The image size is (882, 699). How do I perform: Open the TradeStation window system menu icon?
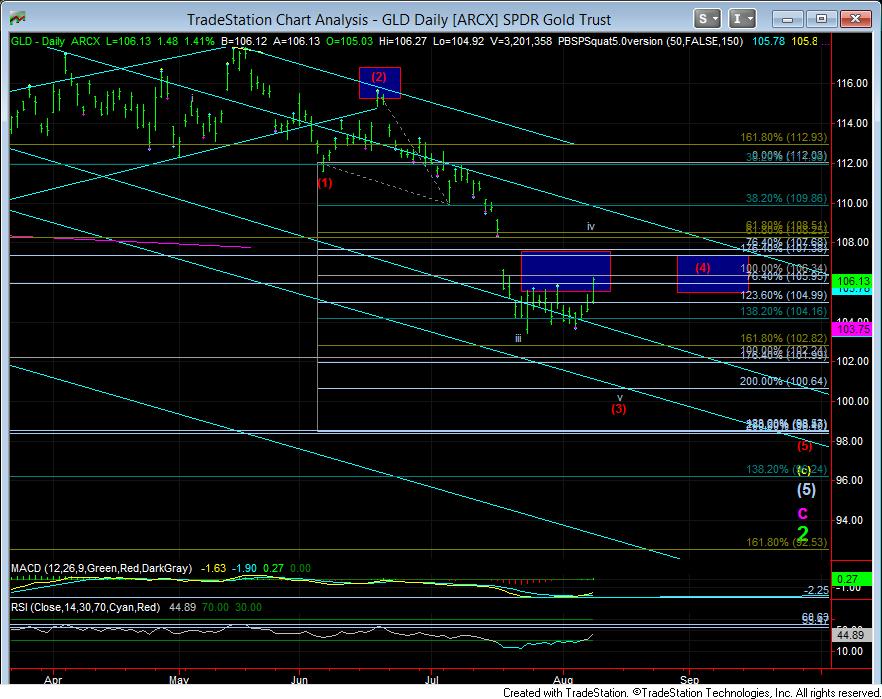[x=17, y=19]
